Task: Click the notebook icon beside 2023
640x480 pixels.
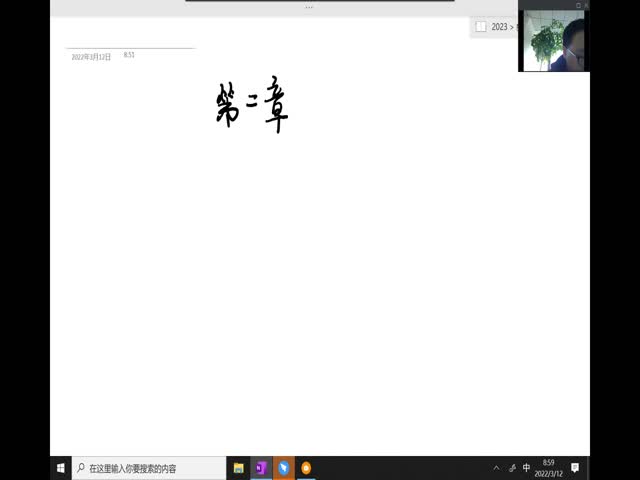Action: tap(481, 27)
